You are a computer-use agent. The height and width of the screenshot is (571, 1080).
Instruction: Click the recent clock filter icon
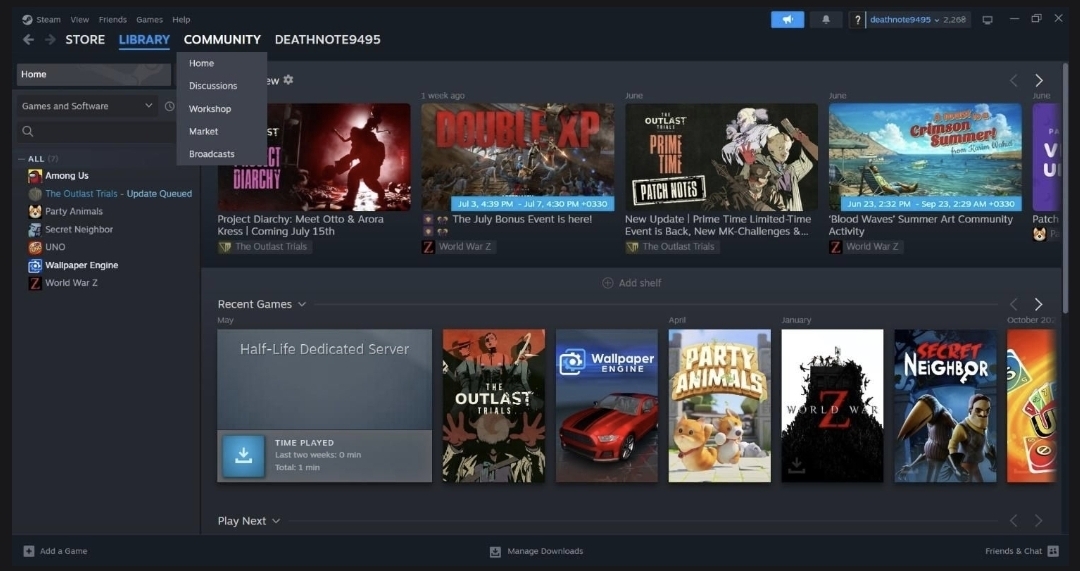pyautogui.click(x=169, y=106)
